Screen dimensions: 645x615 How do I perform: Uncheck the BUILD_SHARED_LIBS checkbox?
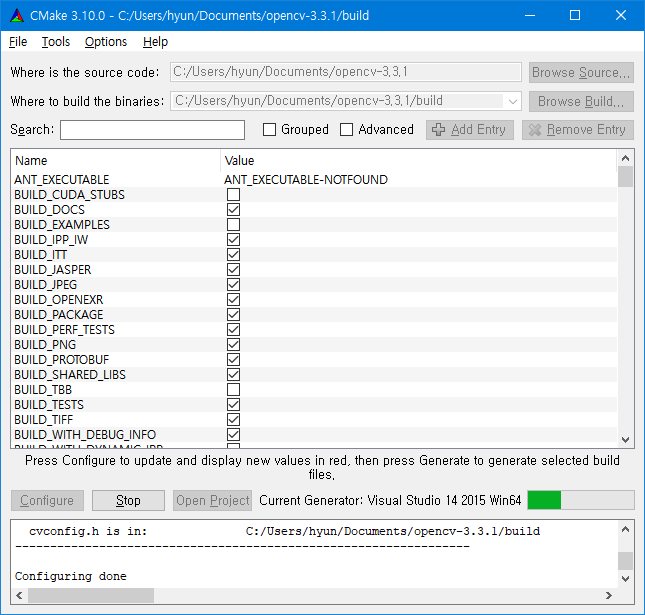point(233,375)
